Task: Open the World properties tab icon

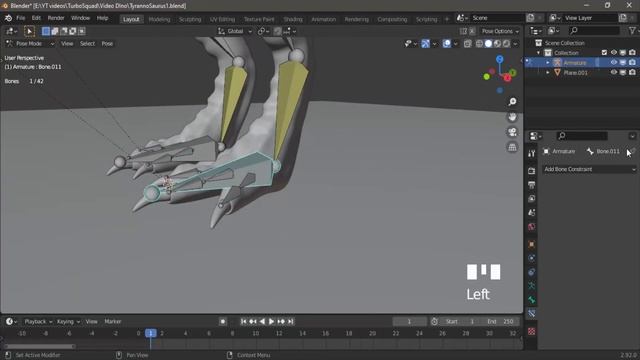Action: 531,227
